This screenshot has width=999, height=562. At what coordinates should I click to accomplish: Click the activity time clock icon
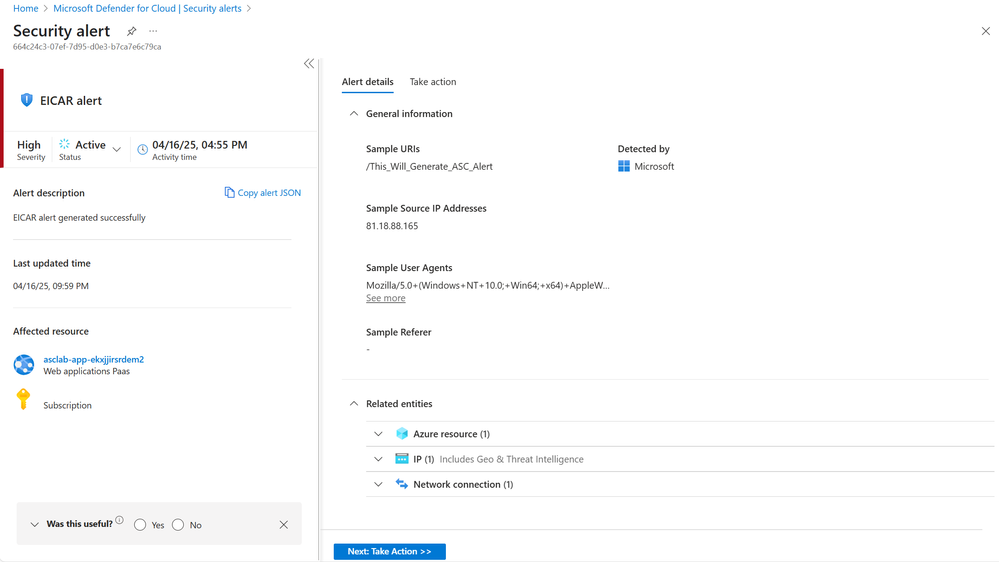143,149
